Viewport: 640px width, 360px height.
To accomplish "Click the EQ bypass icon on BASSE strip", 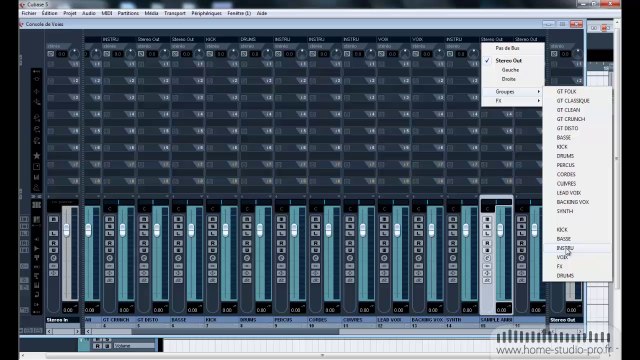I will click(178, 273).
